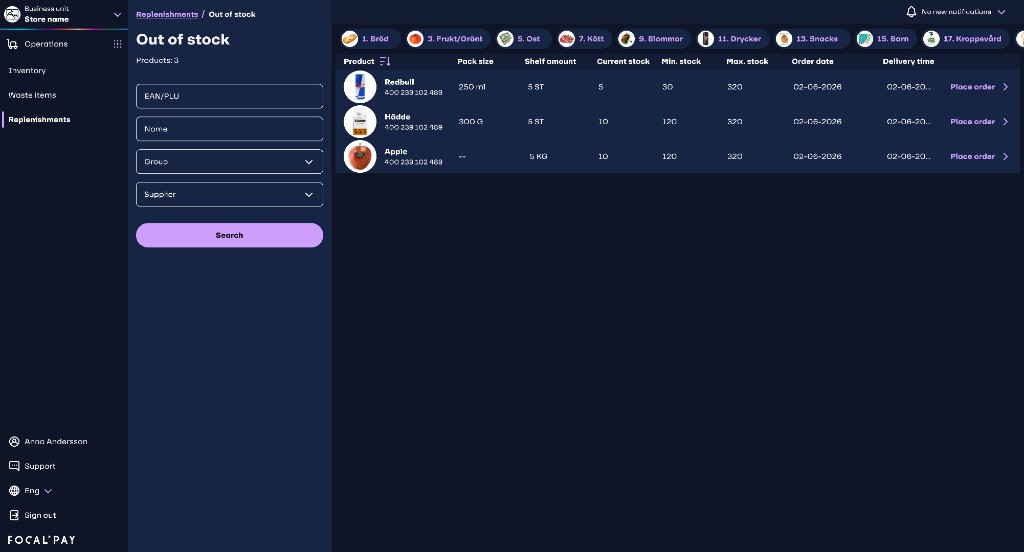The height and width of the screenshot is (552, 1024).
Task: Click the FocalPay logo
Action: [x=41, y=540]
